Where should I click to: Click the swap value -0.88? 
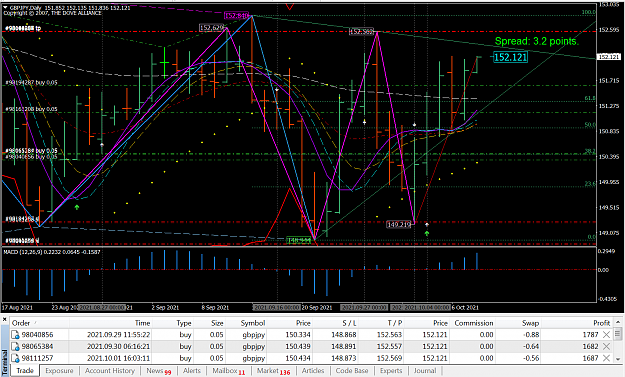[x=532, y=335]
